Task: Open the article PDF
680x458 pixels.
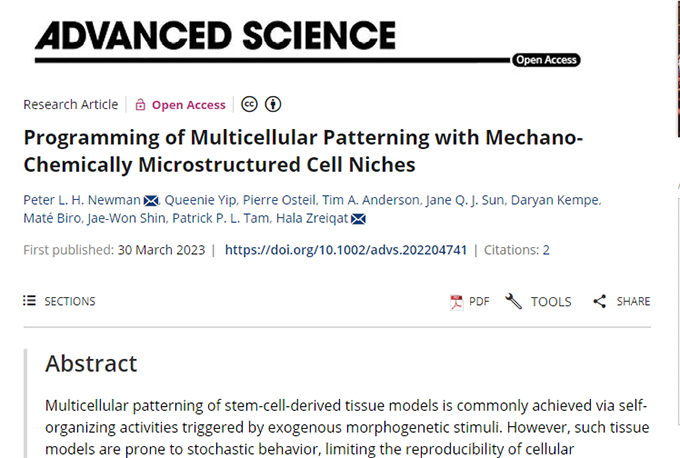Action: pyautogui.click(x=469, y=301)
